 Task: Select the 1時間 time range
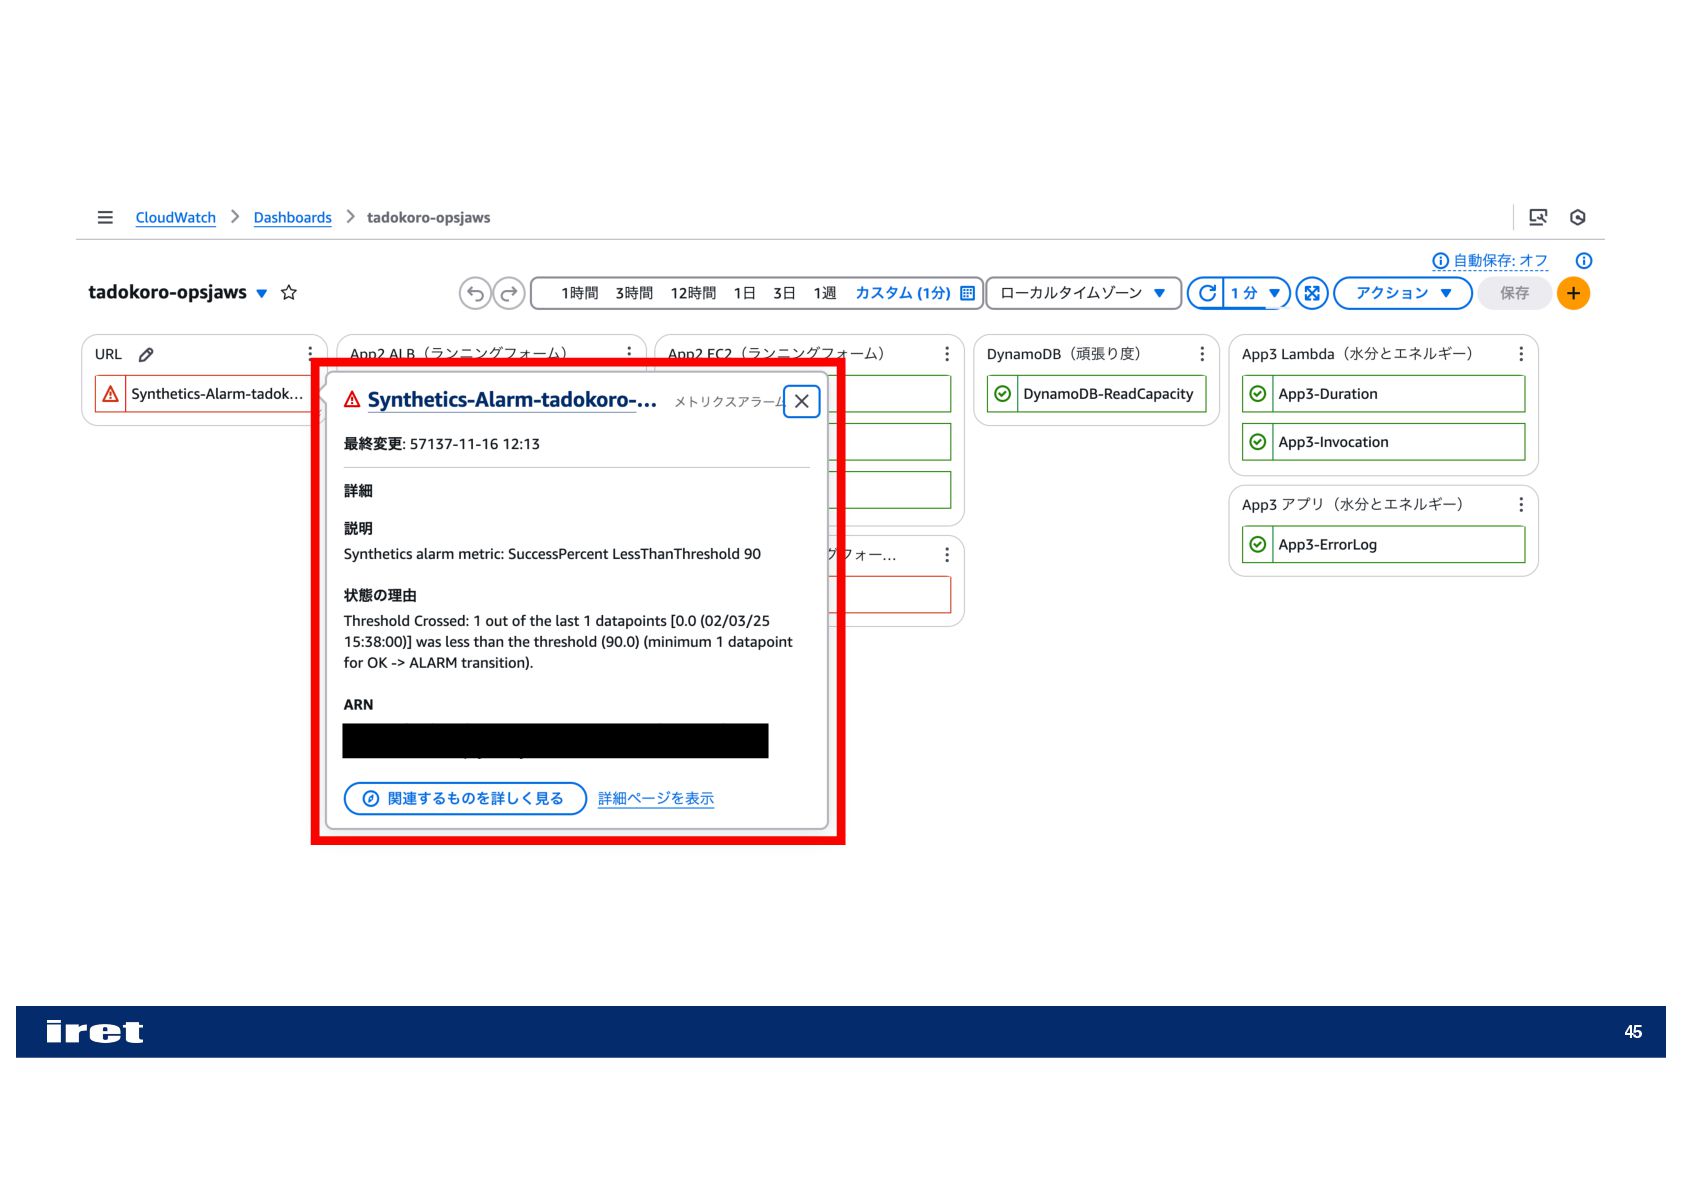[579, 293]
